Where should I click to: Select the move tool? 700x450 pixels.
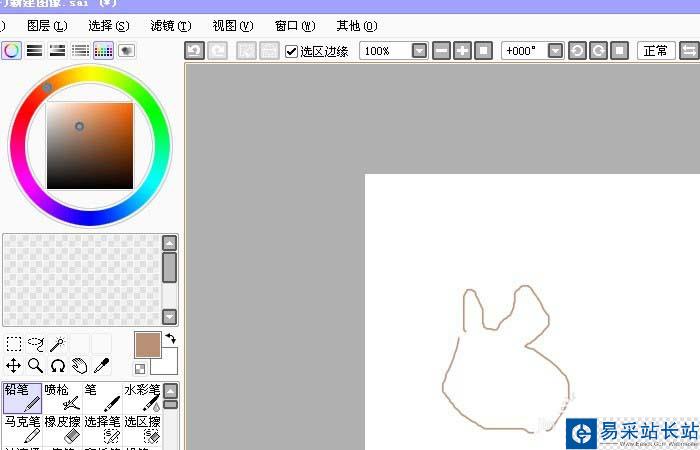pos(14,366)
